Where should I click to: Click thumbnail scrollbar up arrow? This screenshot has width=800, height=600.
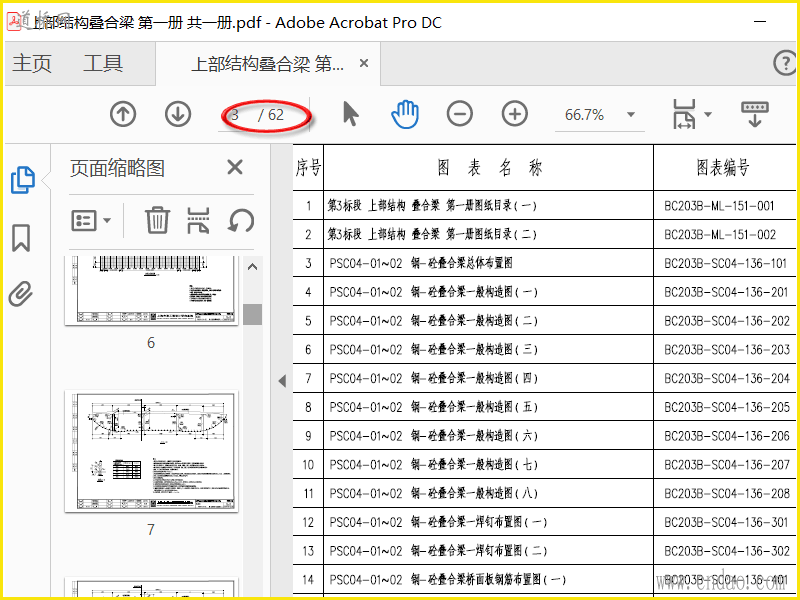point(253,266)
